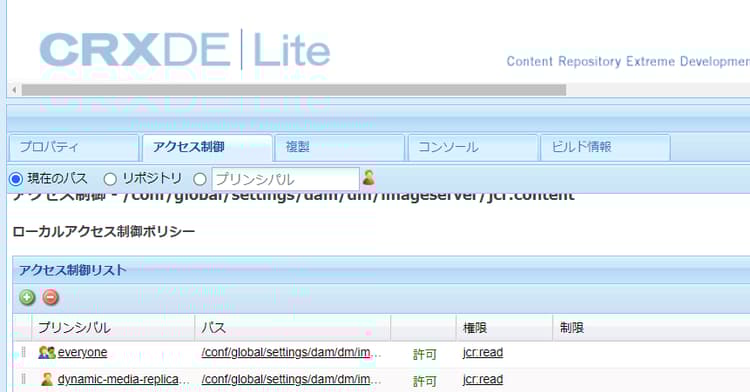Image resolution: width=750 pixels, height=392 pixels.
Task: Click the everyone principal link
Action: 82,352
